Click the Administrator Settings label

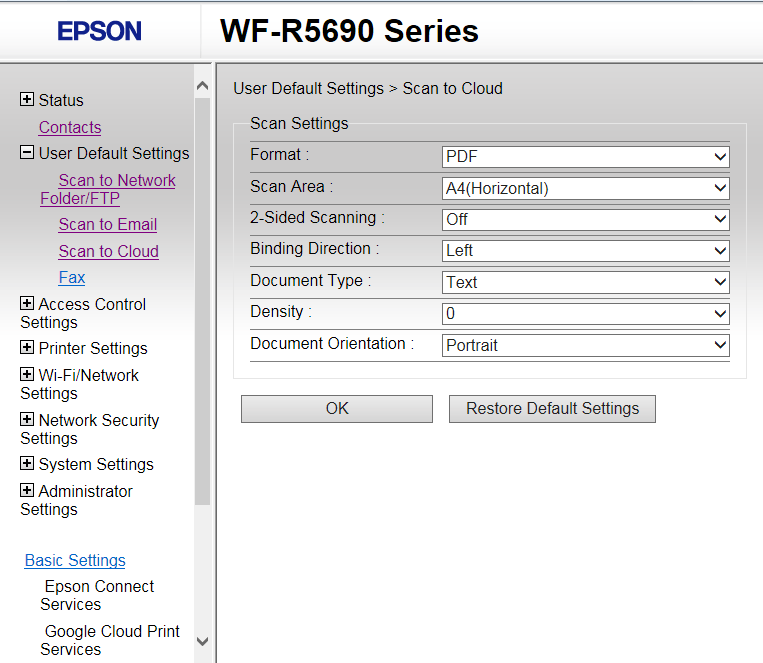76,500
